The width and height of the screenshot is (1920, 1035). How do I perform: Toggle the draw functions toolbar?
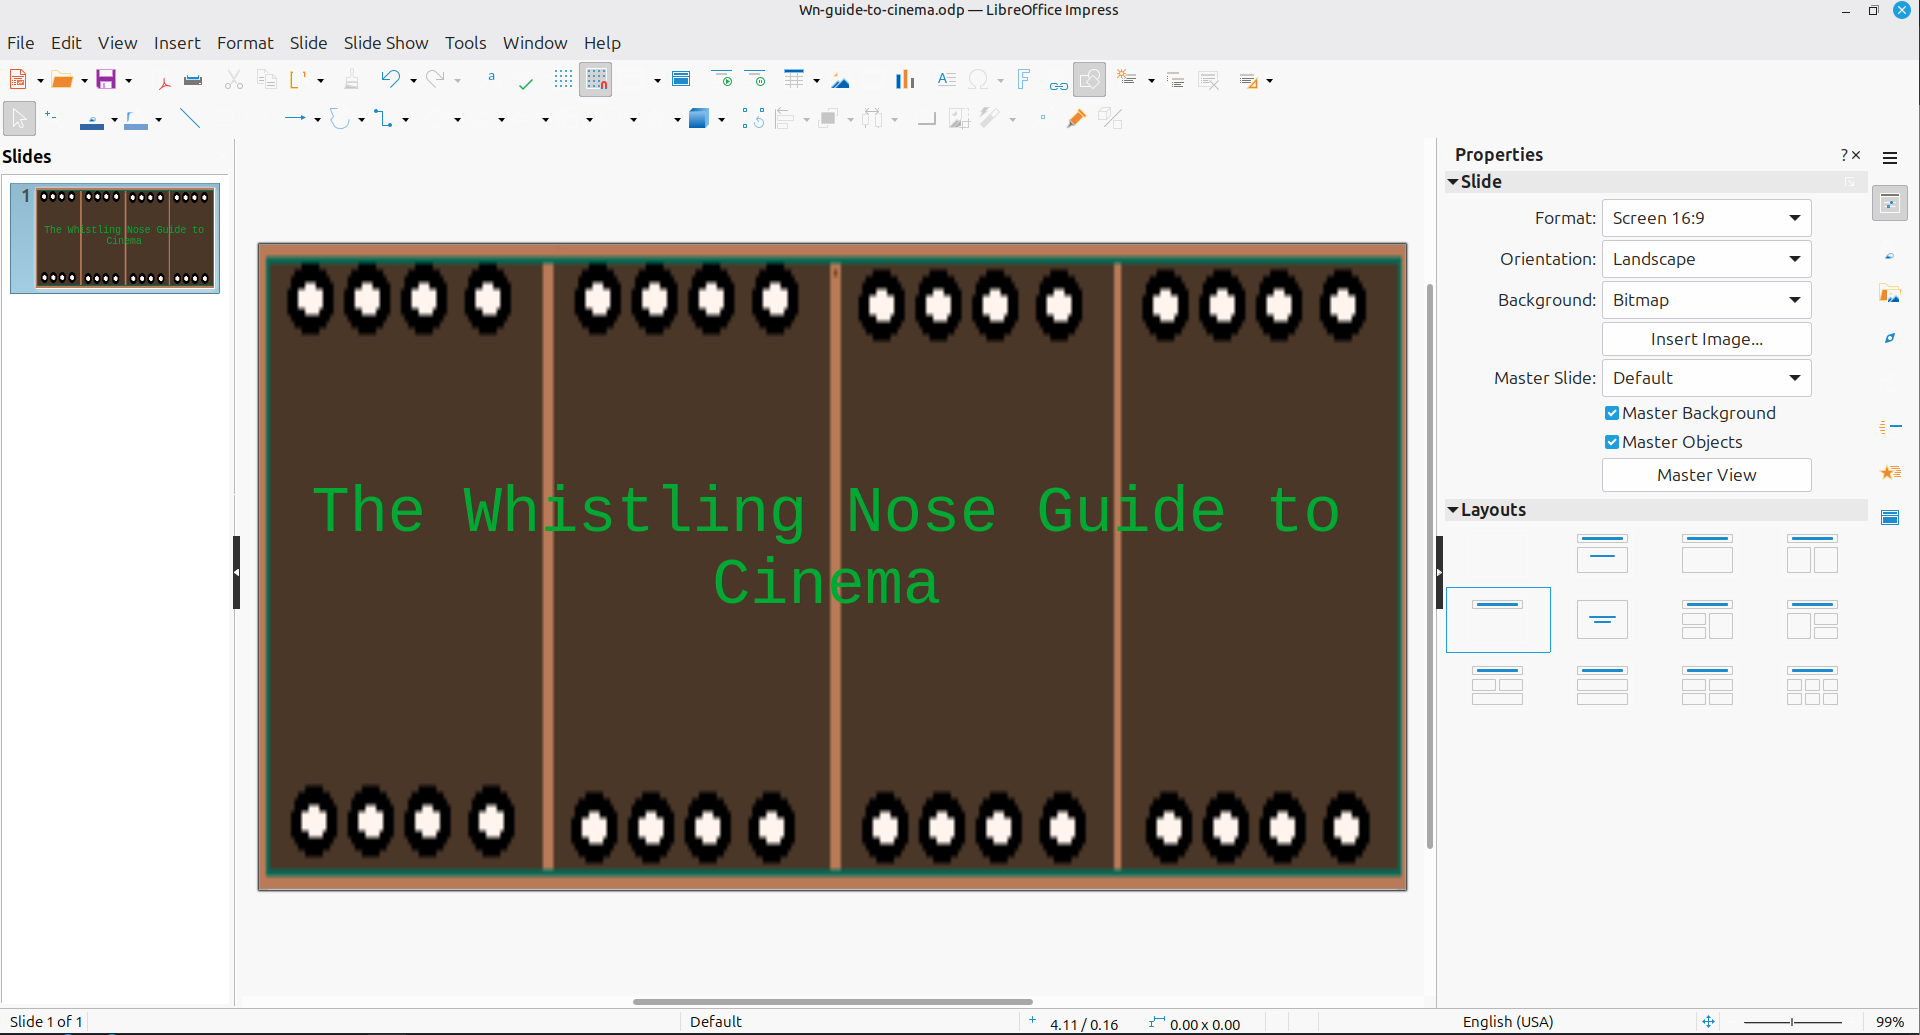pyautogui.click(x=1090, y=80)
